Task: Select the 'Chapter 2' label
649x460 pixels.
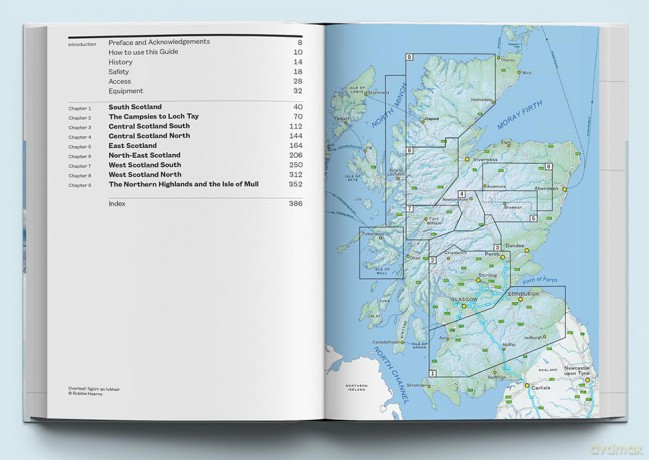Action: click(x=79, y=118)
